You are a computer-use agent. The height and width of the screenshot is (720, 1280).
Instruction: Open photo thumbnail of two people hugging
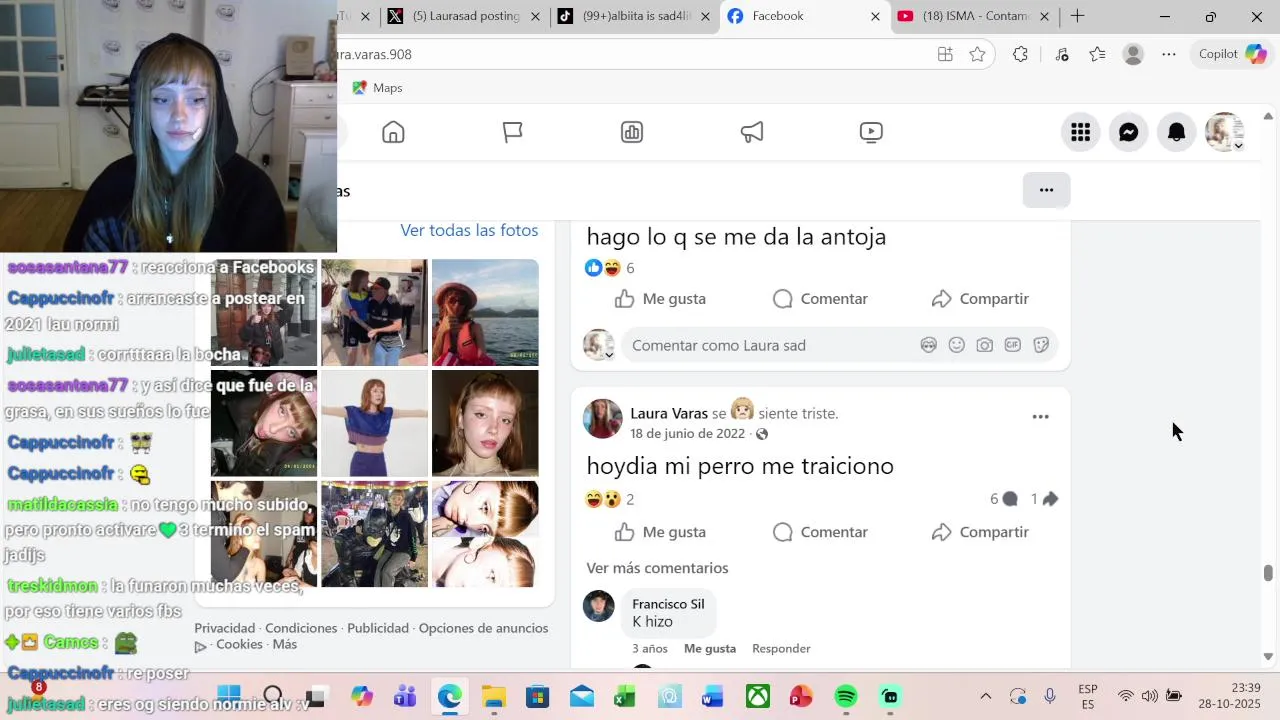click(x=374, y=312)
